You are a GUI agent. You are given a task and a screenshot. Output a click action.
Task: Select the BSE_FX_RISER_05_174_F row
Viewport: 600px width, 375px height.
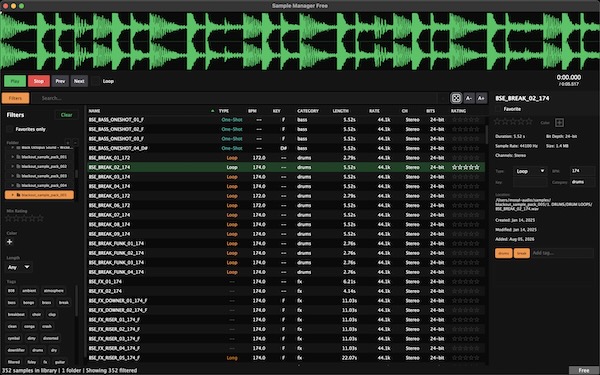tap(286, 358)
